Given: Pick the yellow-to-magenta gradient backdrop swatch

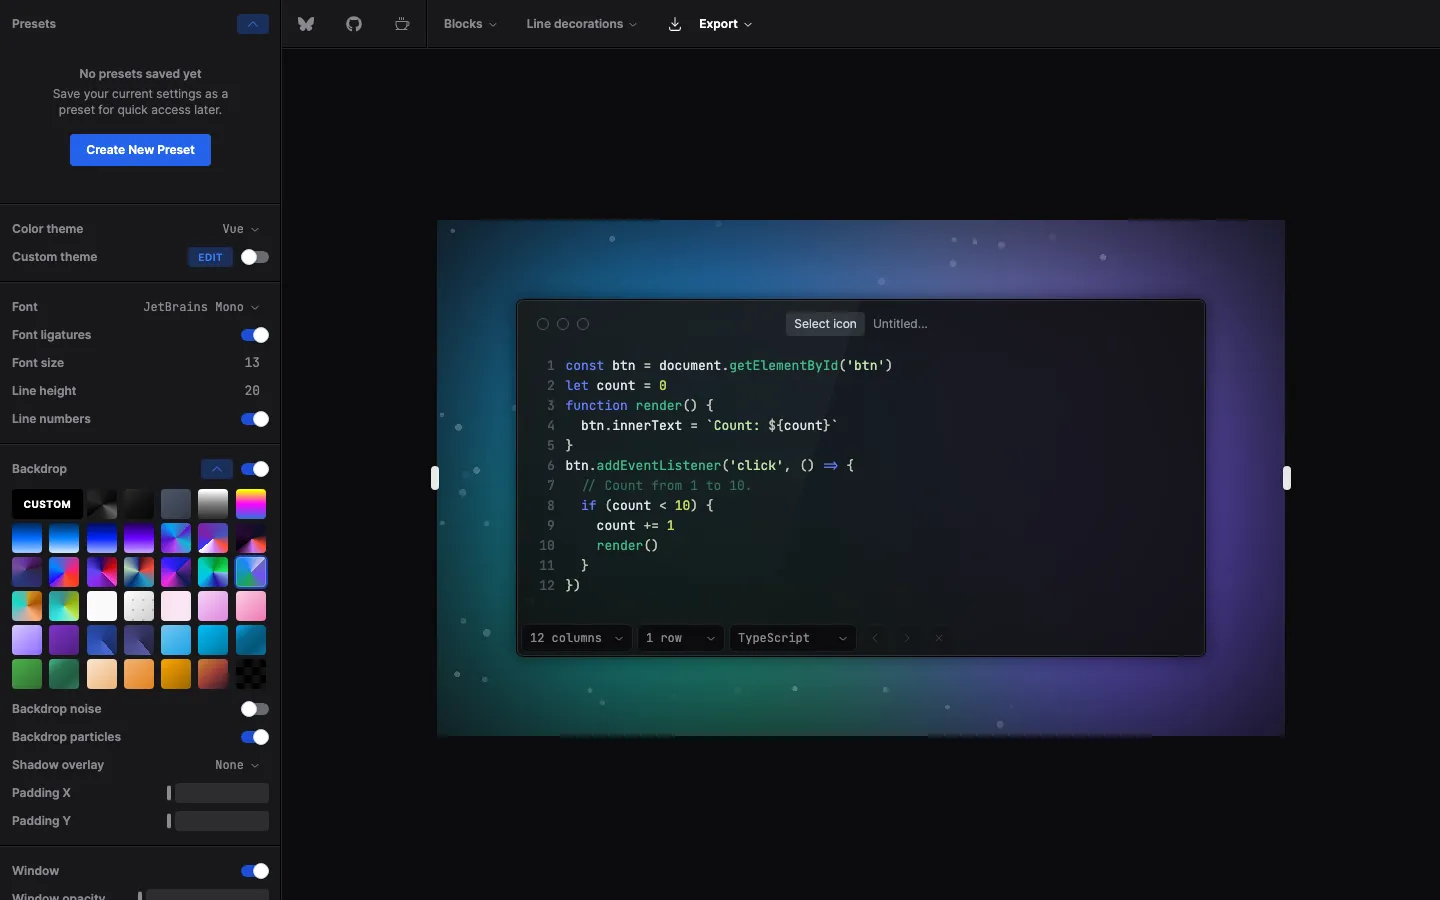Looking at the screenshot, I should 251,504.
